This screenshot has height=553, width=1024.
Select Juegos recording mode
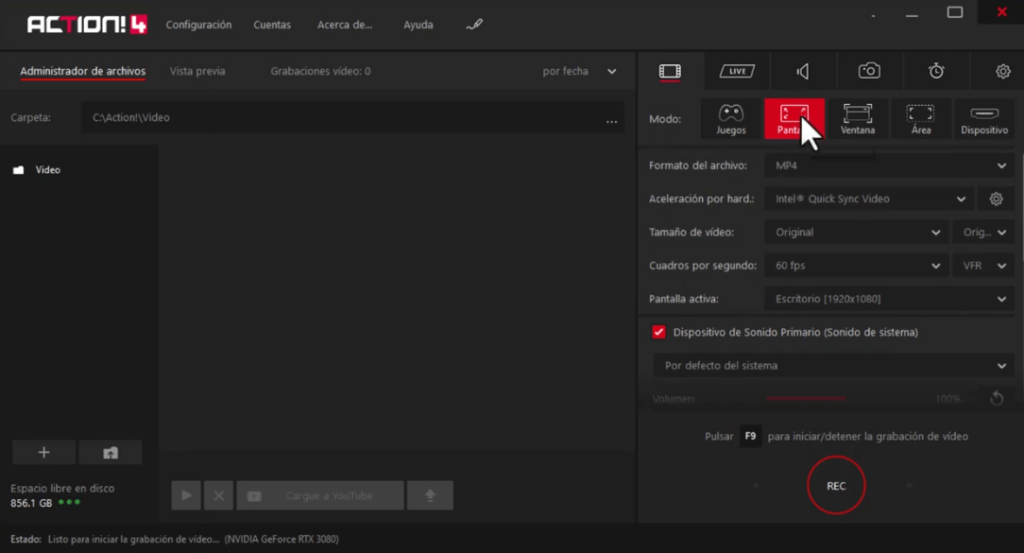[730, 119]
